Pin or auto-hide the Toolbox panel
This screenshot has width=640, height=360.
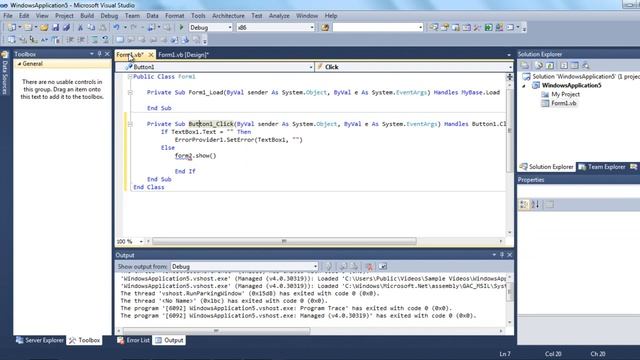[x=99, y=54]
